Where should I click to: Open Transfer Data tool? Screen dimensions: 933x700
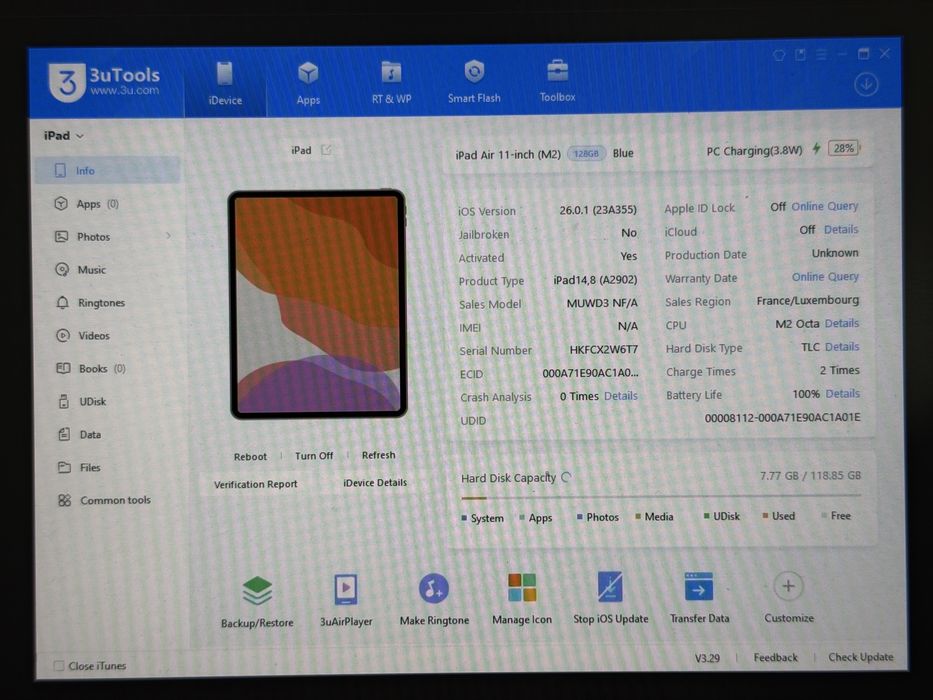(x=699, y=596)
